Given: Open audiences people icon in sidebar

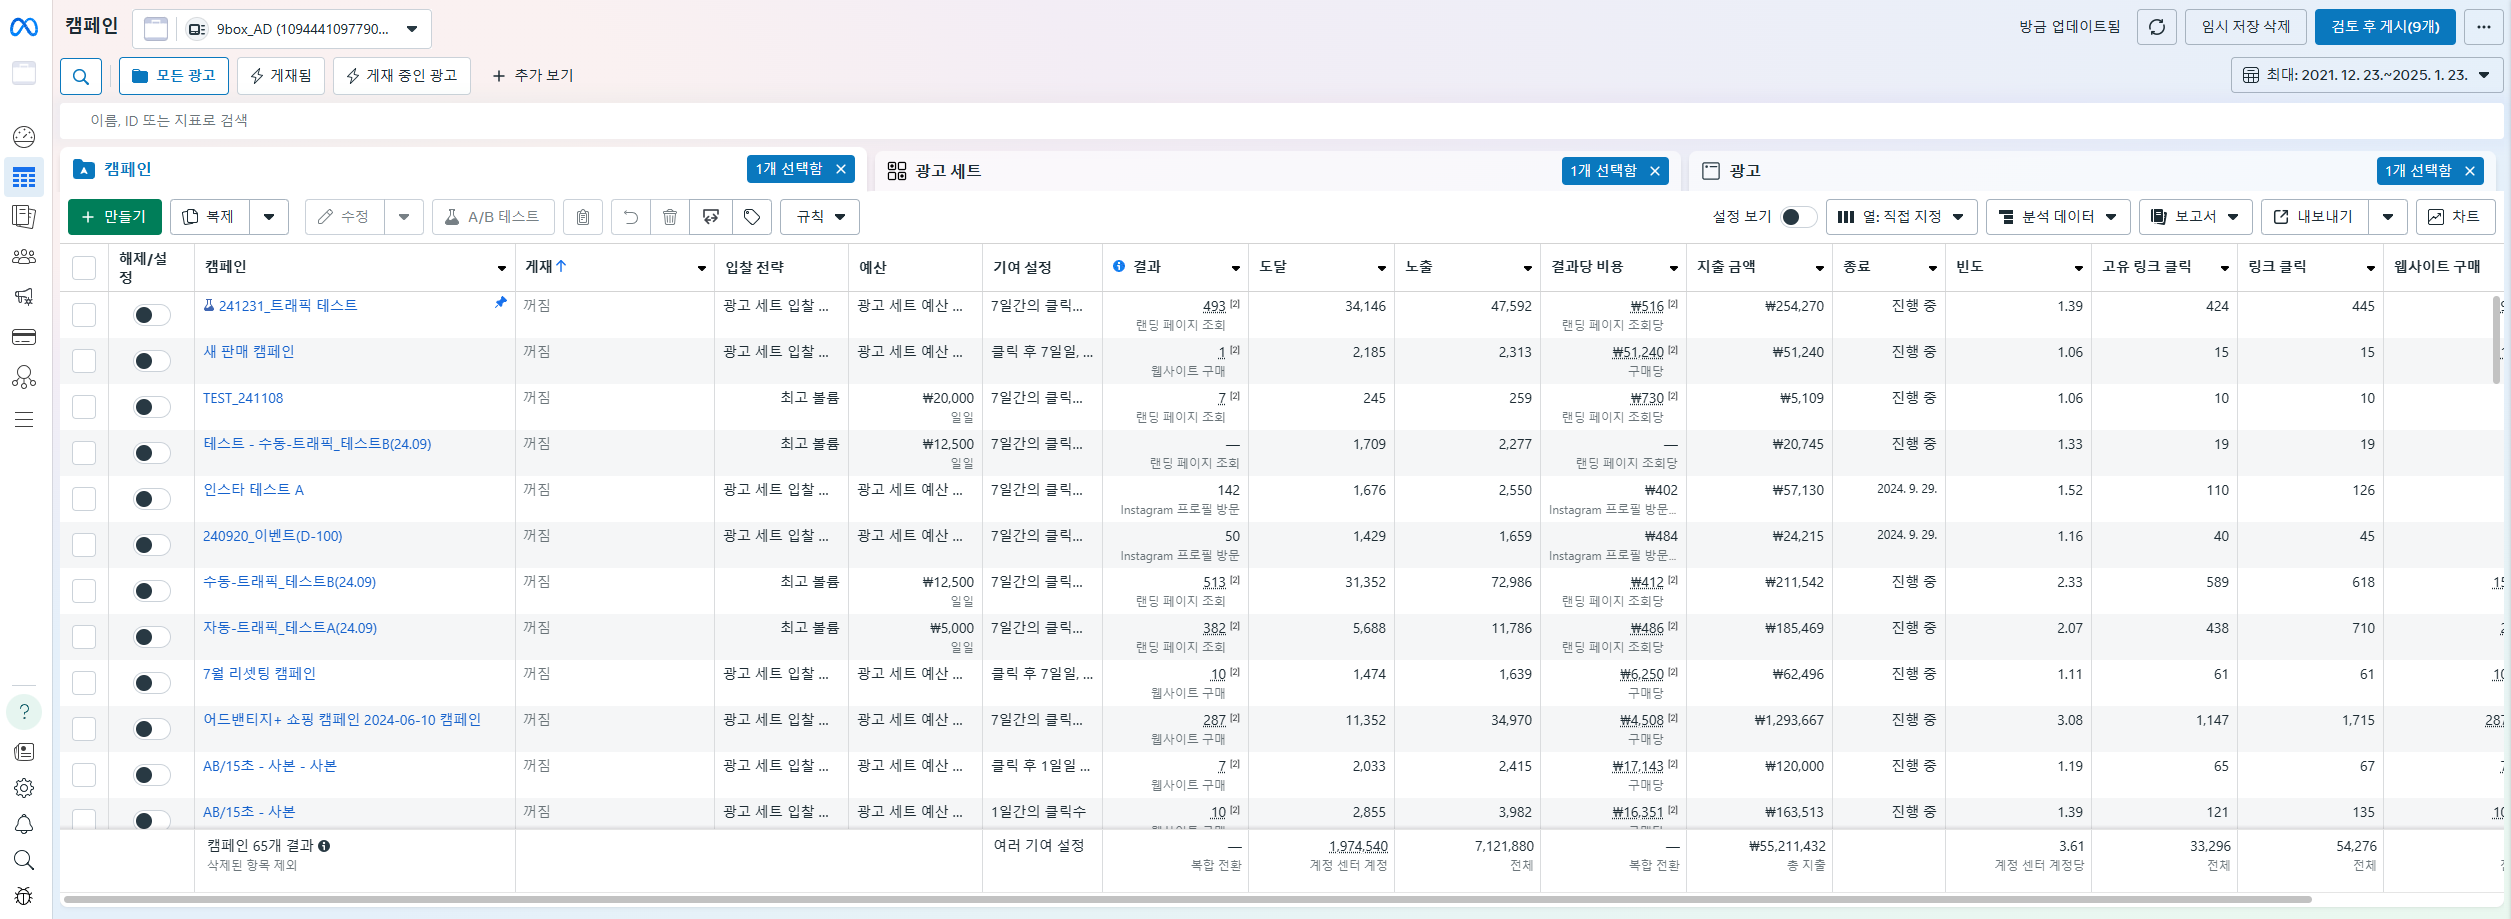Looking at the screenshot, I should tap(24, 257).
